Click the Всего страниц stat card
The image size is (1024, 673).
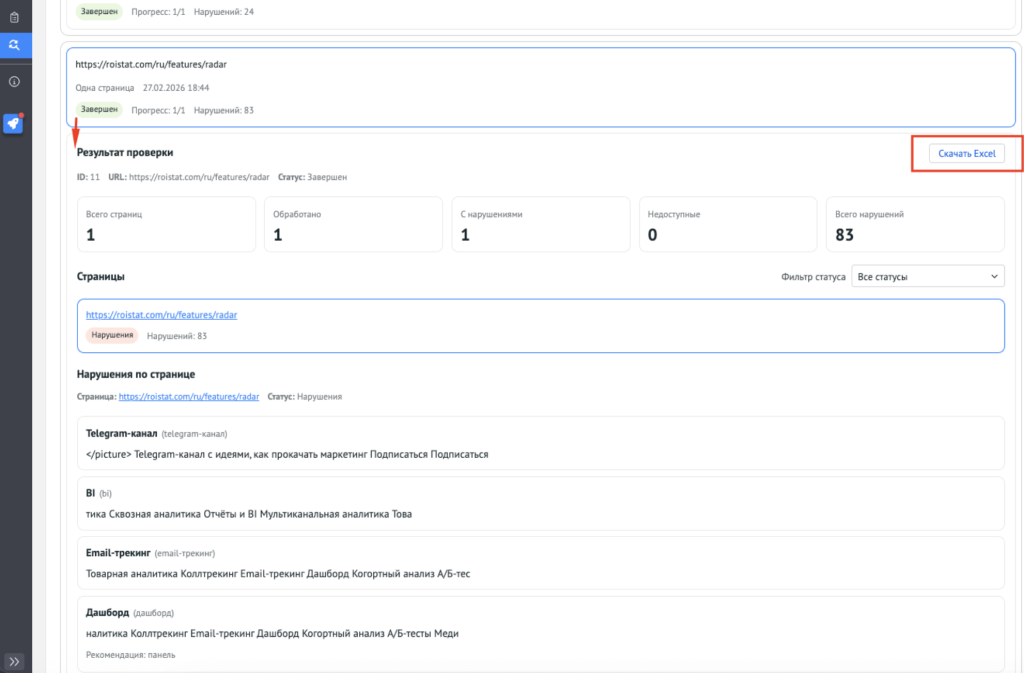pyautogui.click(x=166, y=224)
